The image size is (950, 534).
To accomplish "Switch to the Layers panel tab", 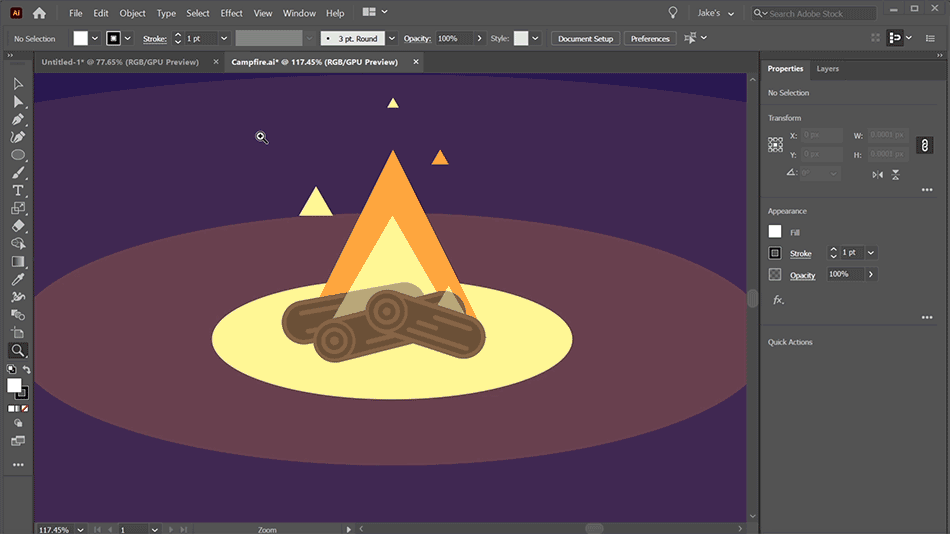I will [x=827, y=69].
